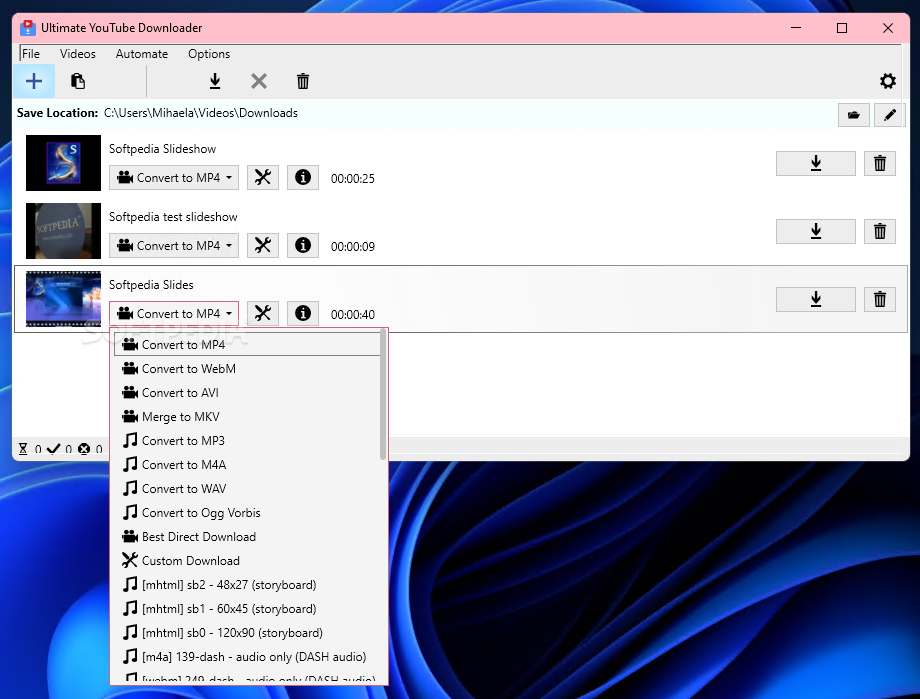Delete Softpedia test slideshow from list

point(880,231)
